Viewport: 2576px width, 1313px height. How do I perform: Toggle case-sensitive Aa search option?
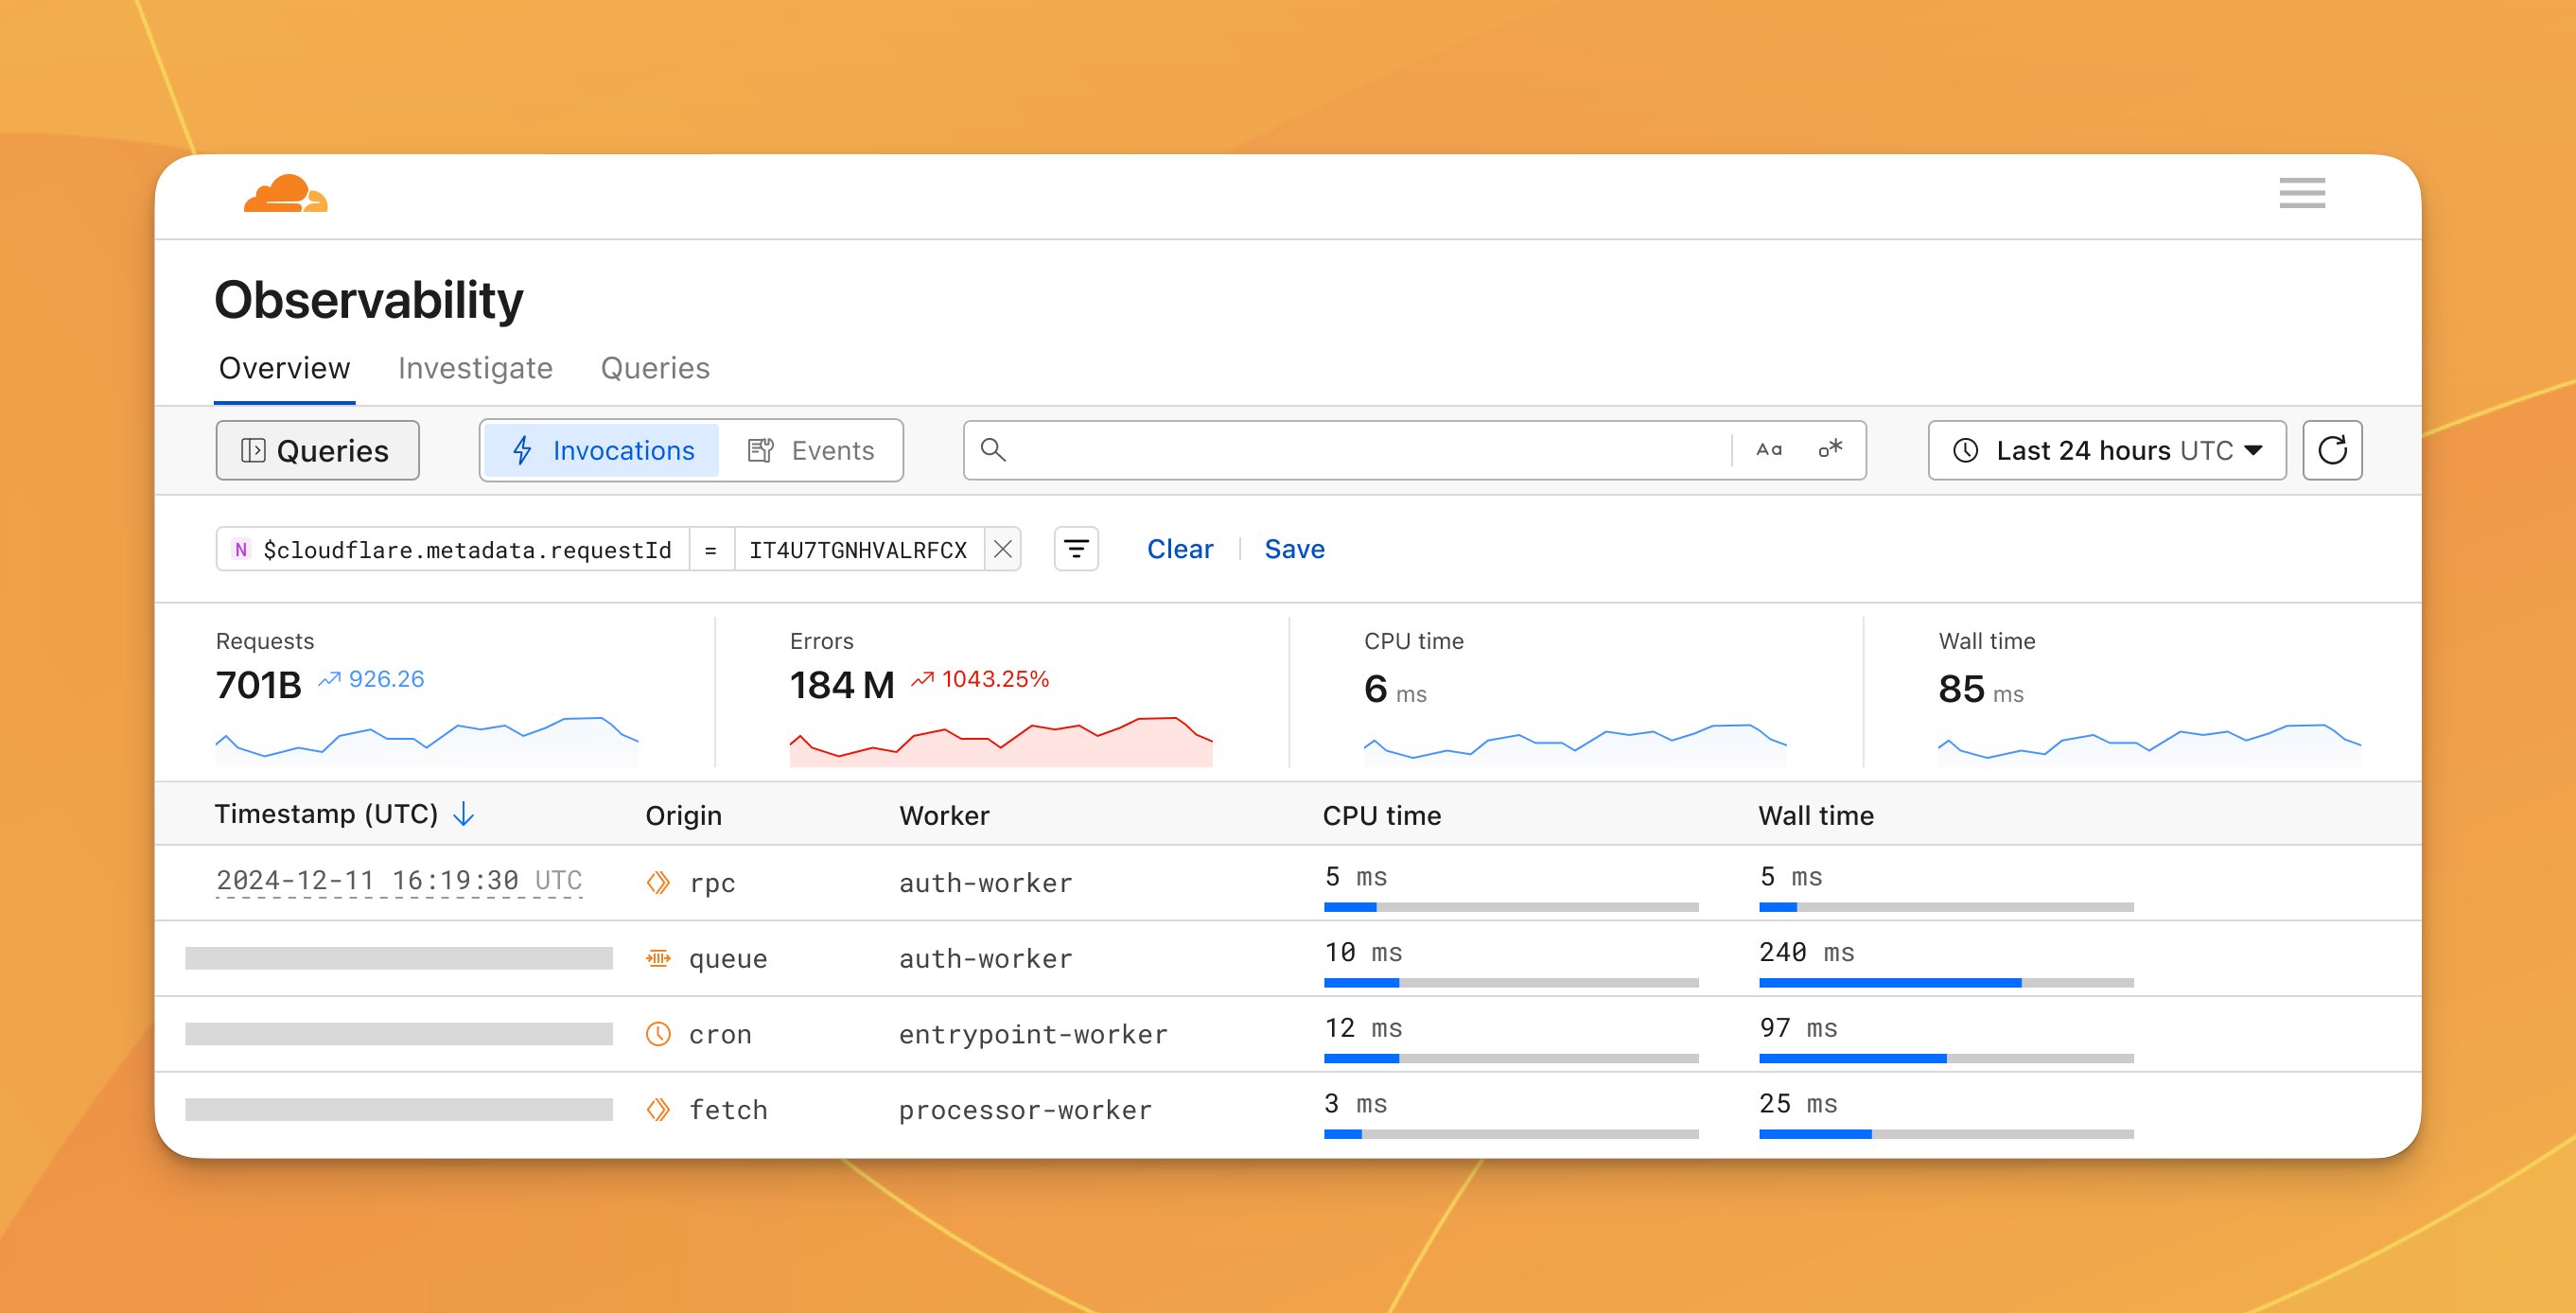click(1769, 450)
